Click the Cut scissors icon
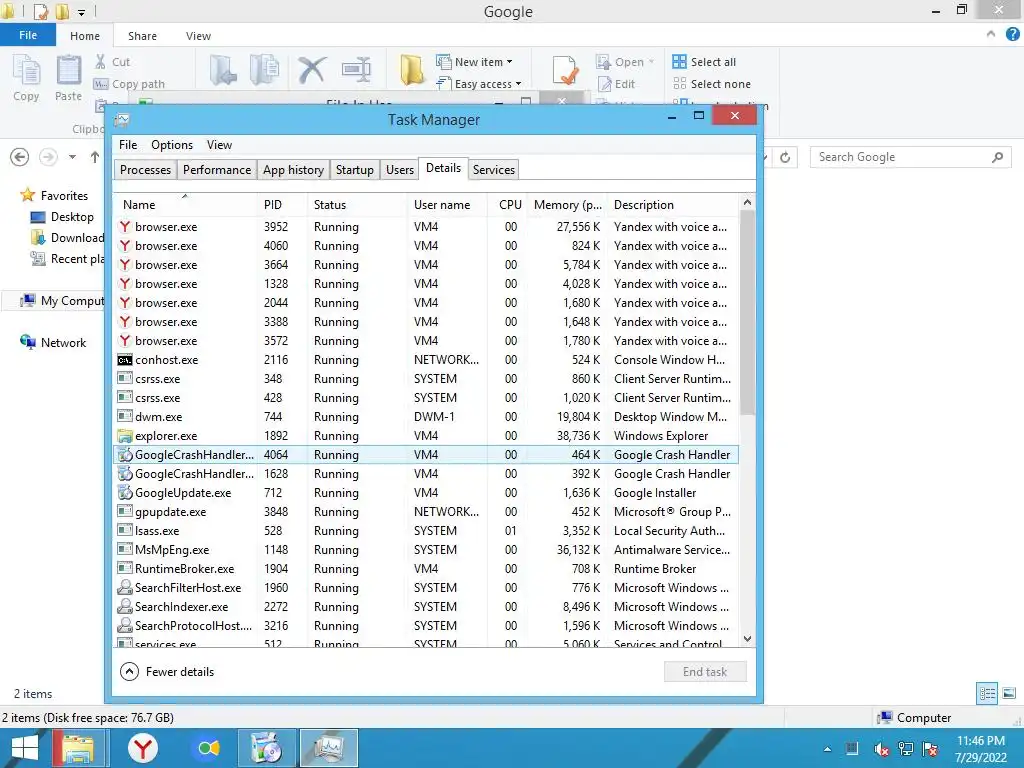The image size is (1024, 768). (x=100, y=61)
